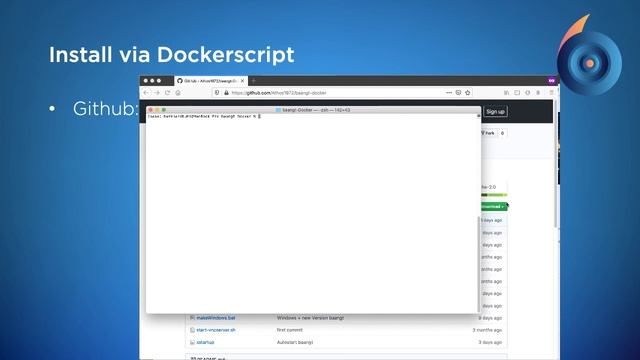Image resolution: width=640 pixels, height=360 pixels.
Task: Click the terminal window vertical scrollbar
Action: 479,264
